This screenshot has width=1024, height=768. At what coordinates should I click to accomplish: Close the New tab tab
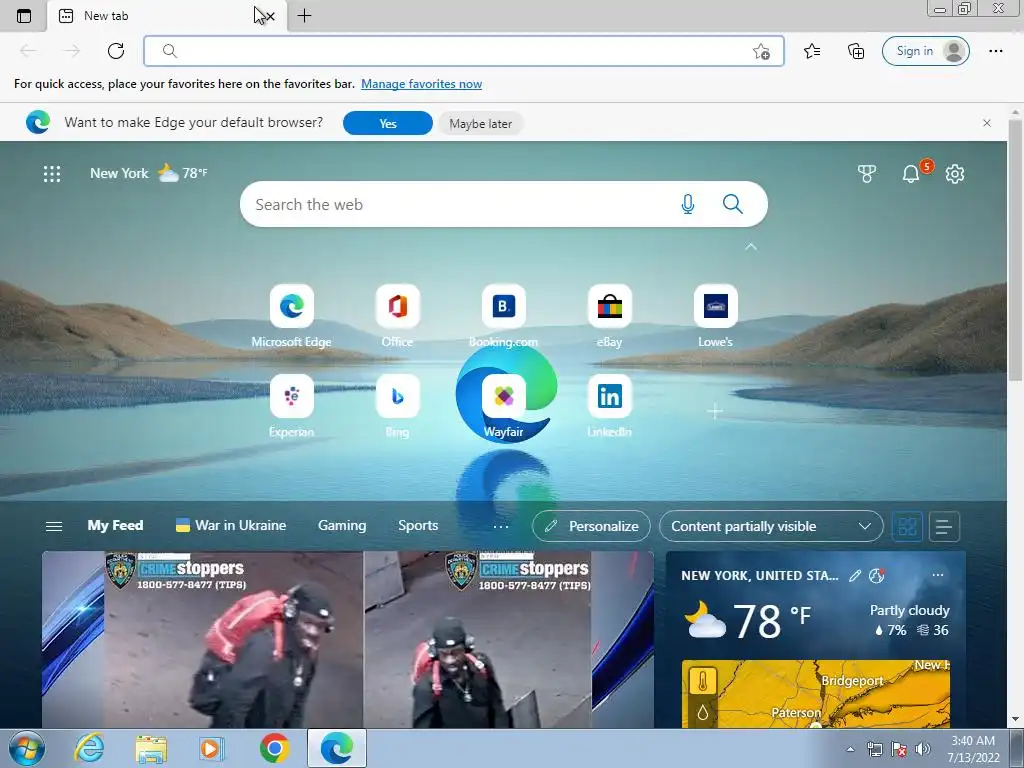pyautogui.click(x=270, y=16)
